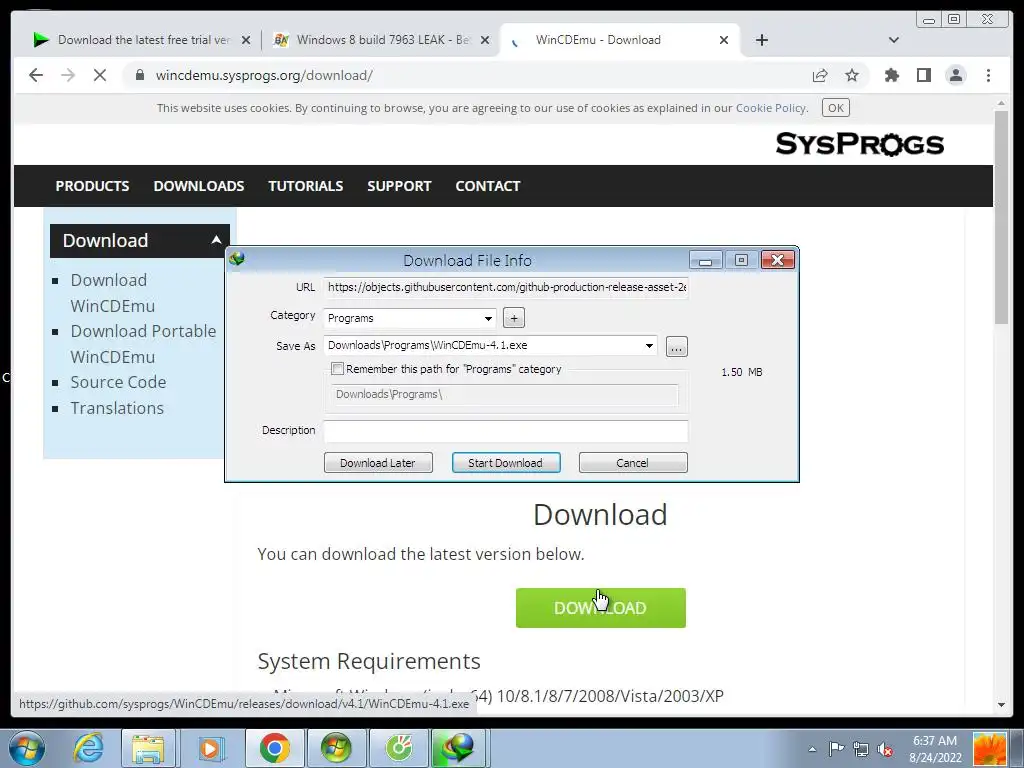Close the Windows 8 build 7963 LEAK tab
Viewport: 1024px width, 768px height.
point(485,40)
